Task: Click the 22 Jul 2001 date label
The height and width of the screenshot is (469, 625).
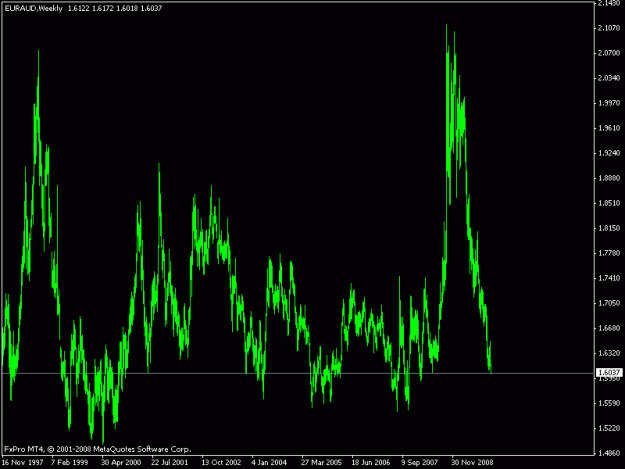Action: coord(169,462)
